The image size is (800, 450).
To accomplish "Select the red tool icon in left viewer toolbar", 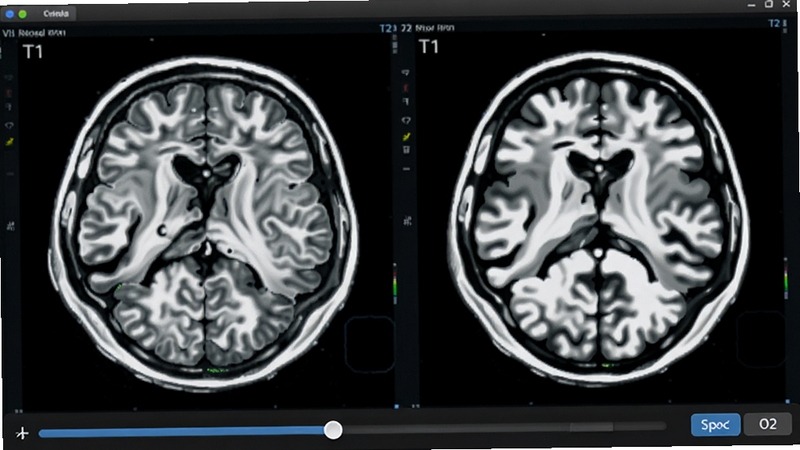I will [x=9, y=93].
